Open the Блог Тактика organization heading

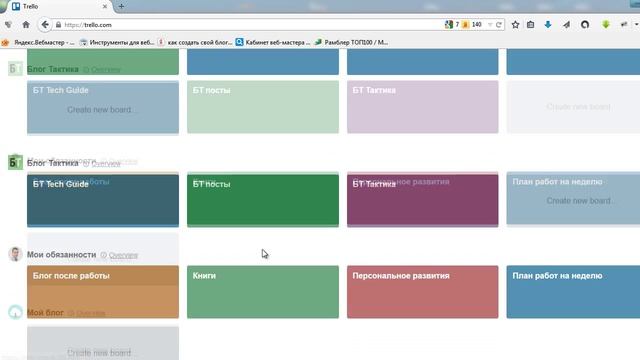[53, 163]
